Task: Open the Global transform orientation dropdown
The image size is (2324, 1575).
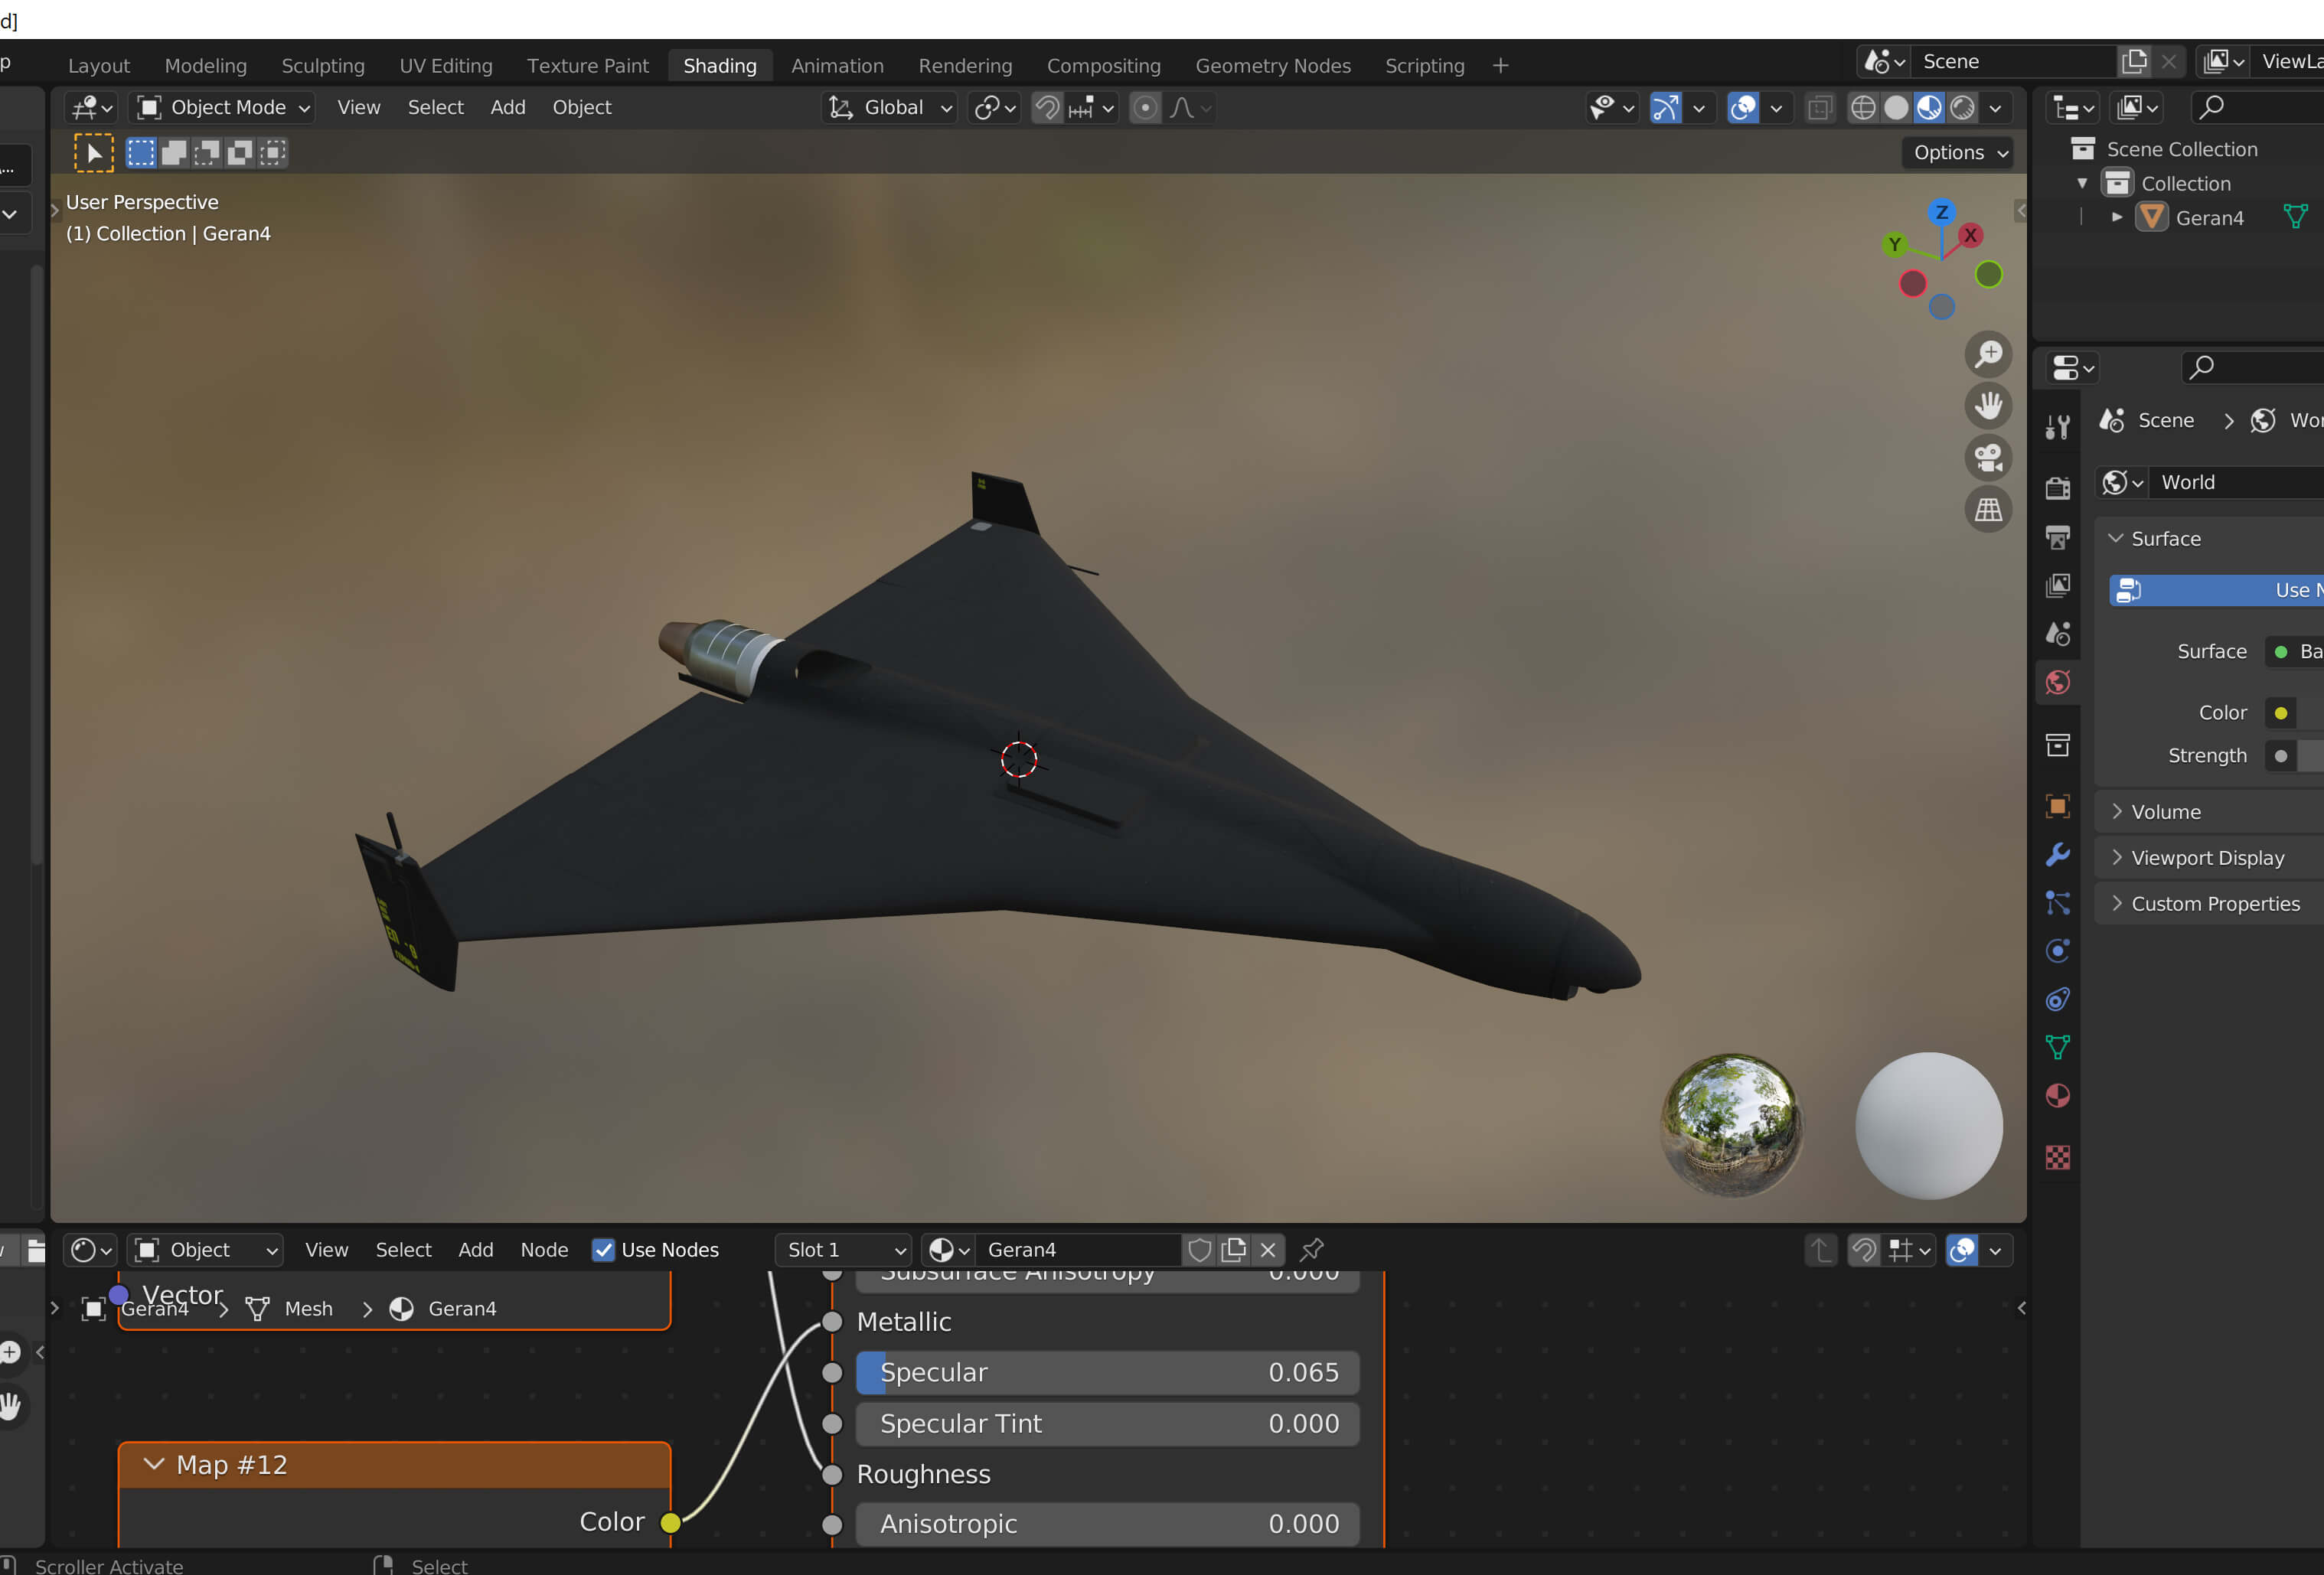Action: tap(890, 107)
